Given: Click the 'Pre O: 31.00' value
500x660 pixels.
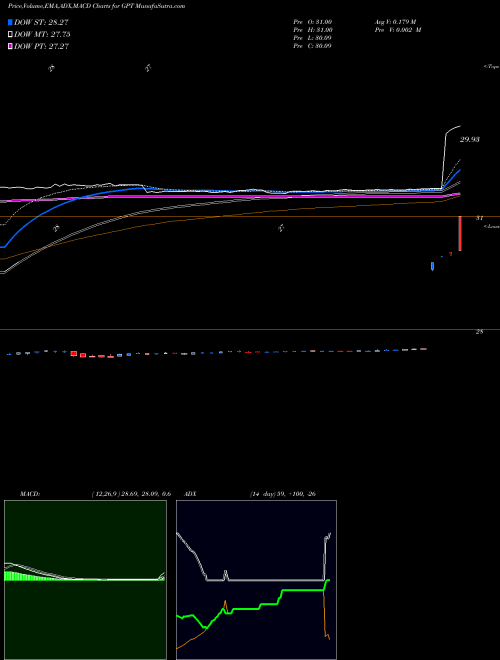Looking at the screenshot, I should point(313,22).
